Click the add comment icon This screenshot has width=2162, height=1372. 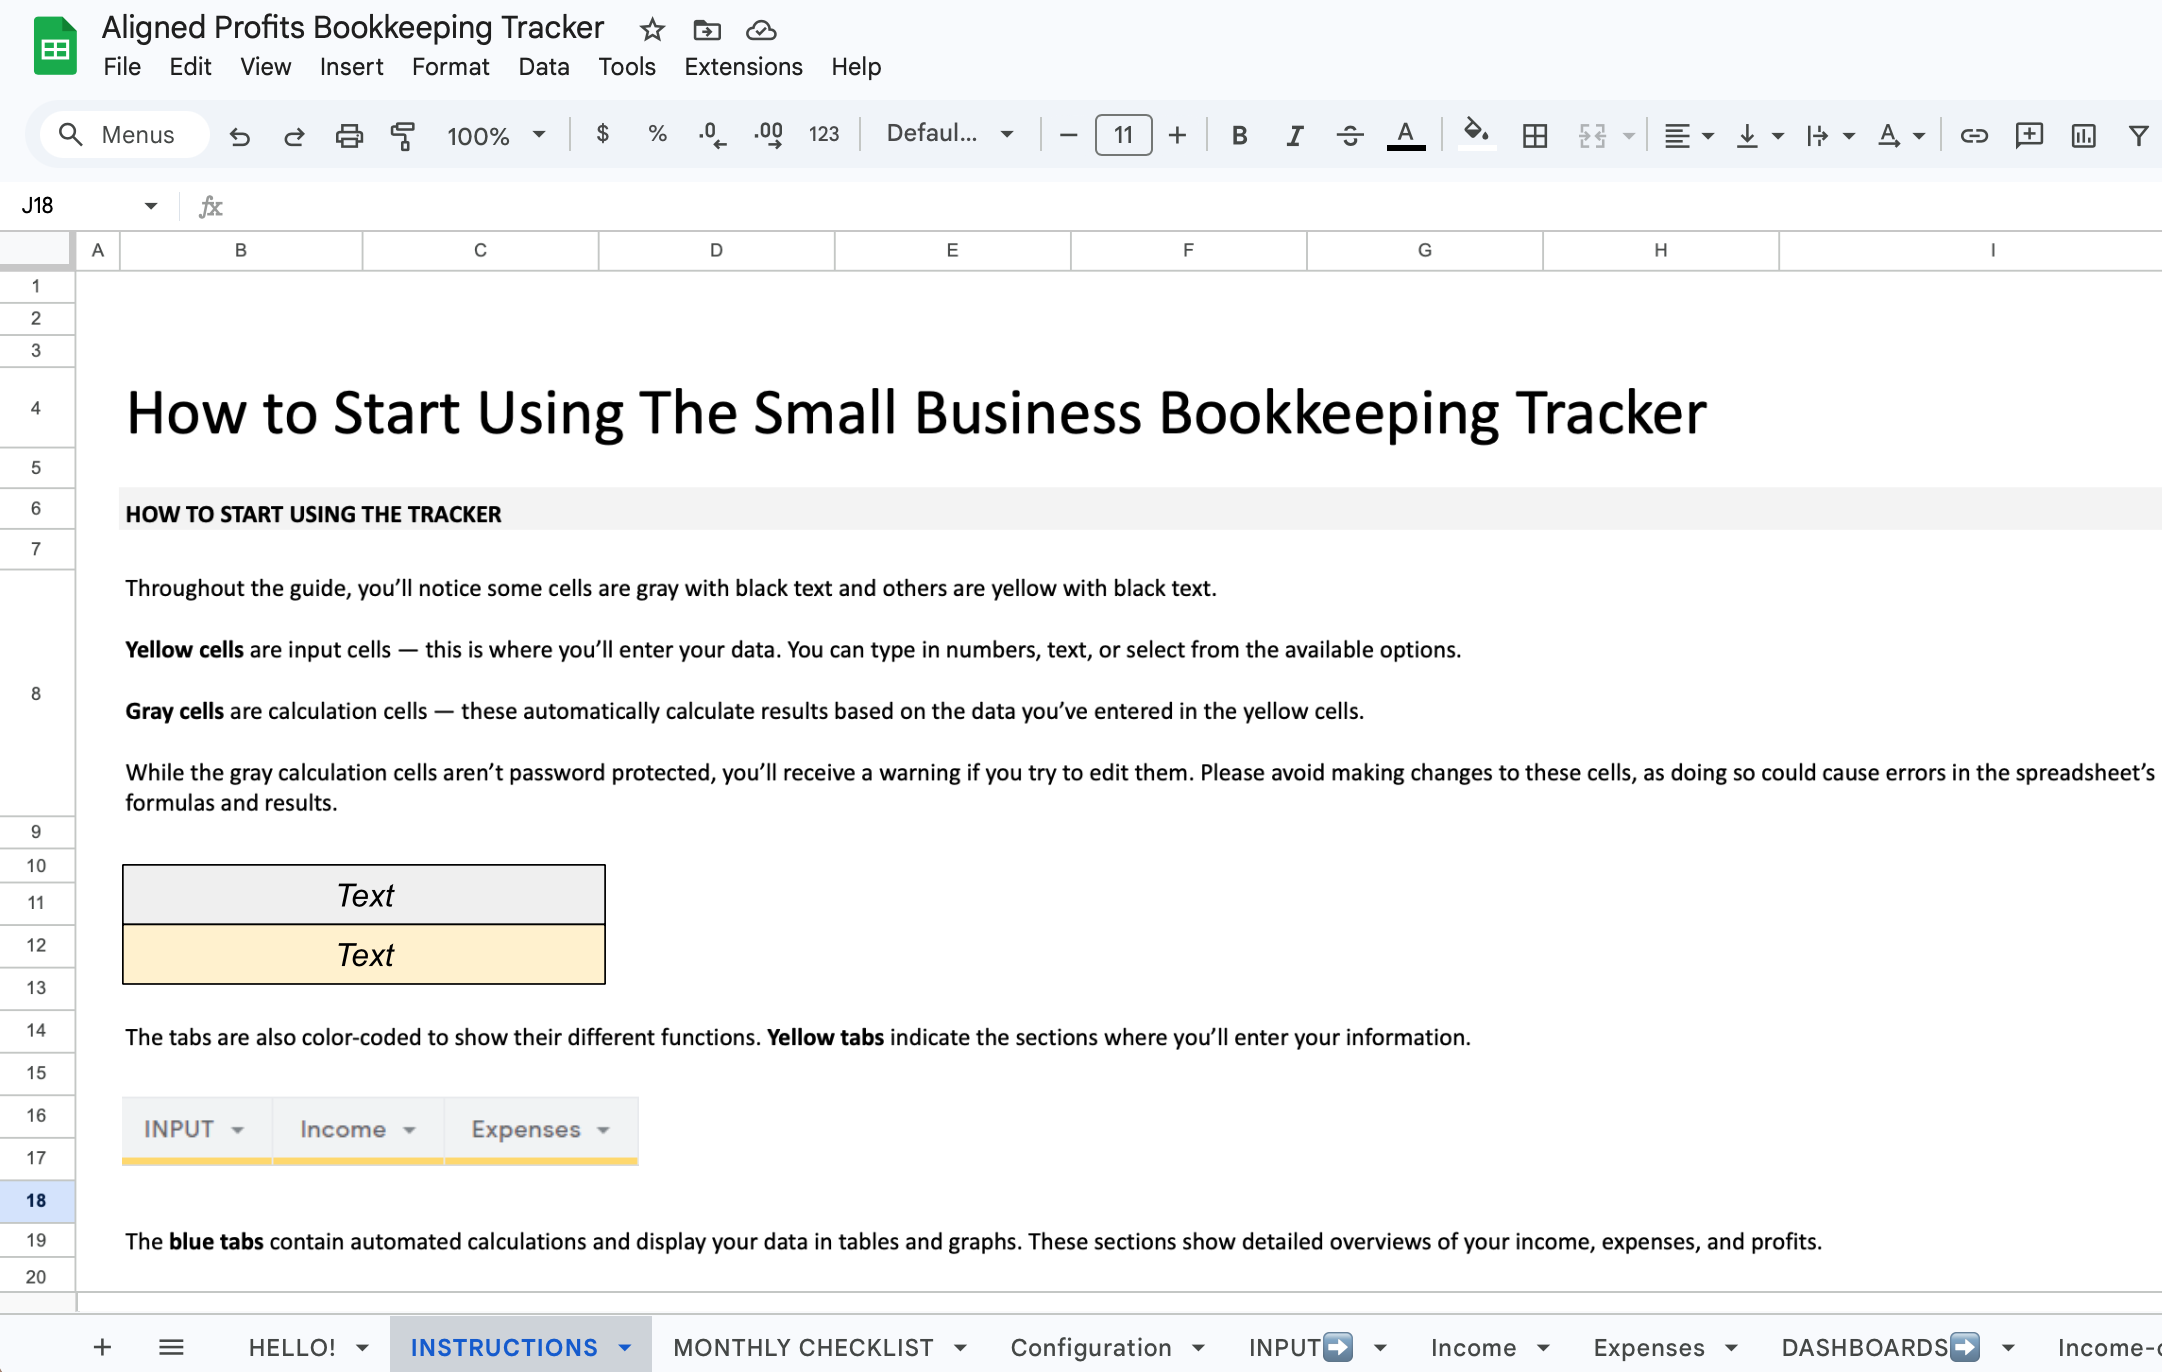[x=2028, y=135]
